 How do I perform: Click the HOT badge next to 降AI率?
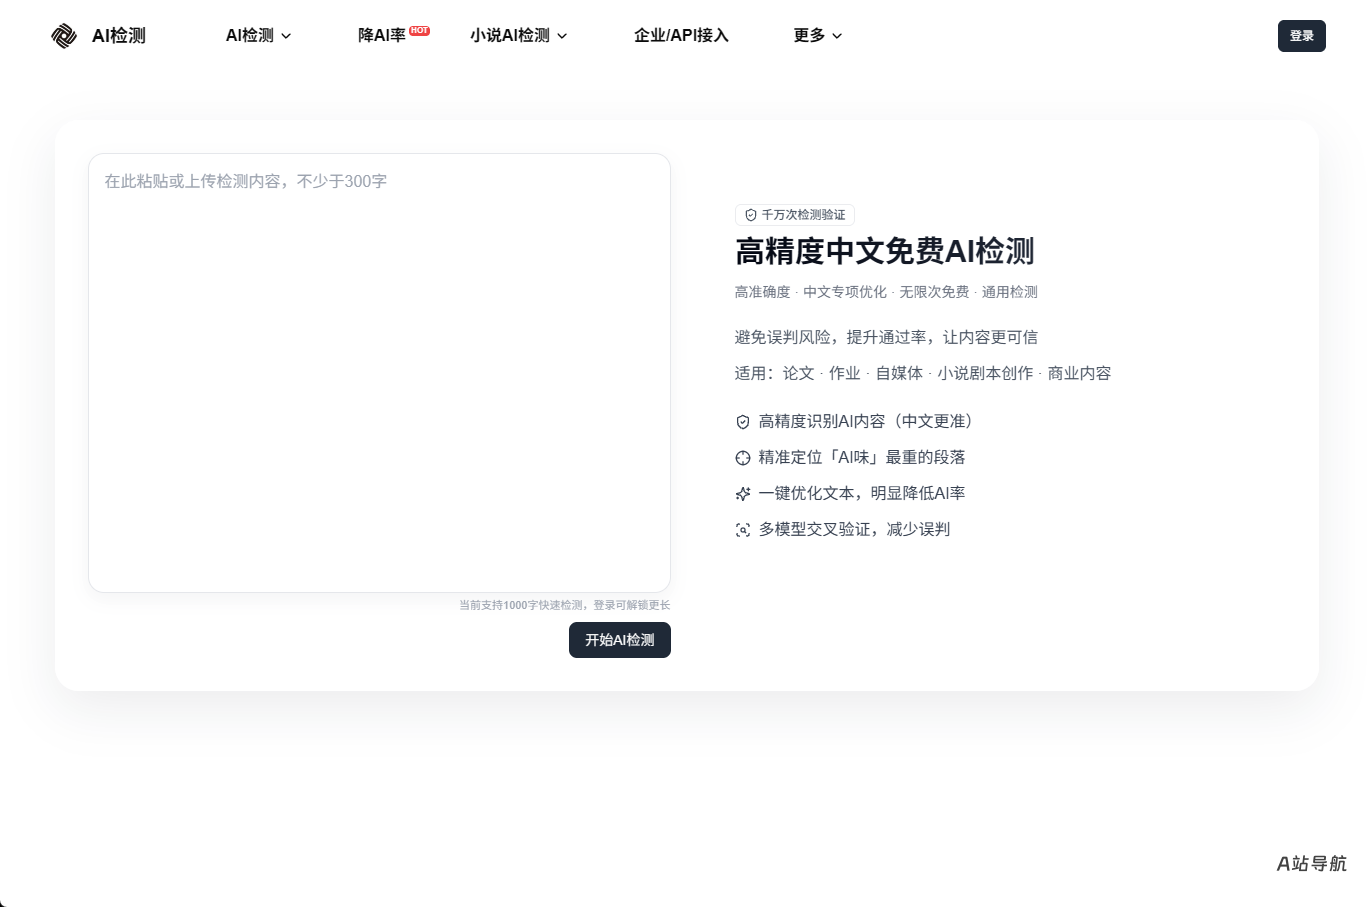coord(420,30)
